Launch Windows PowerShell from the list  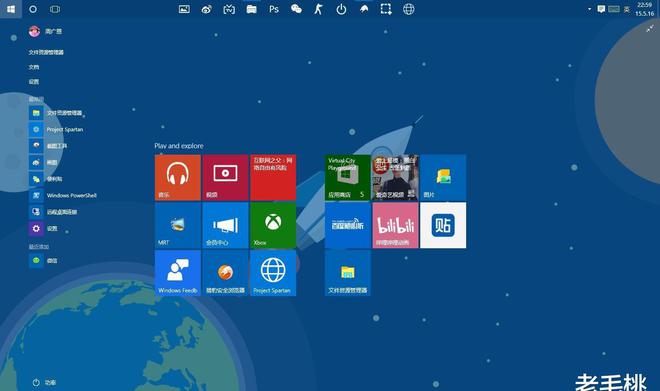[63, 195]
